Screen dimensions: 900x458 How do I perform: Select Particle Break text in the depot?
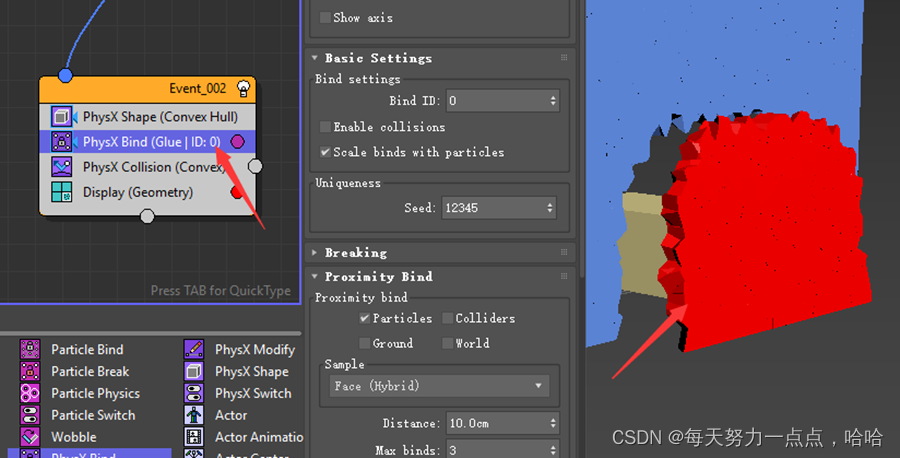90,371
